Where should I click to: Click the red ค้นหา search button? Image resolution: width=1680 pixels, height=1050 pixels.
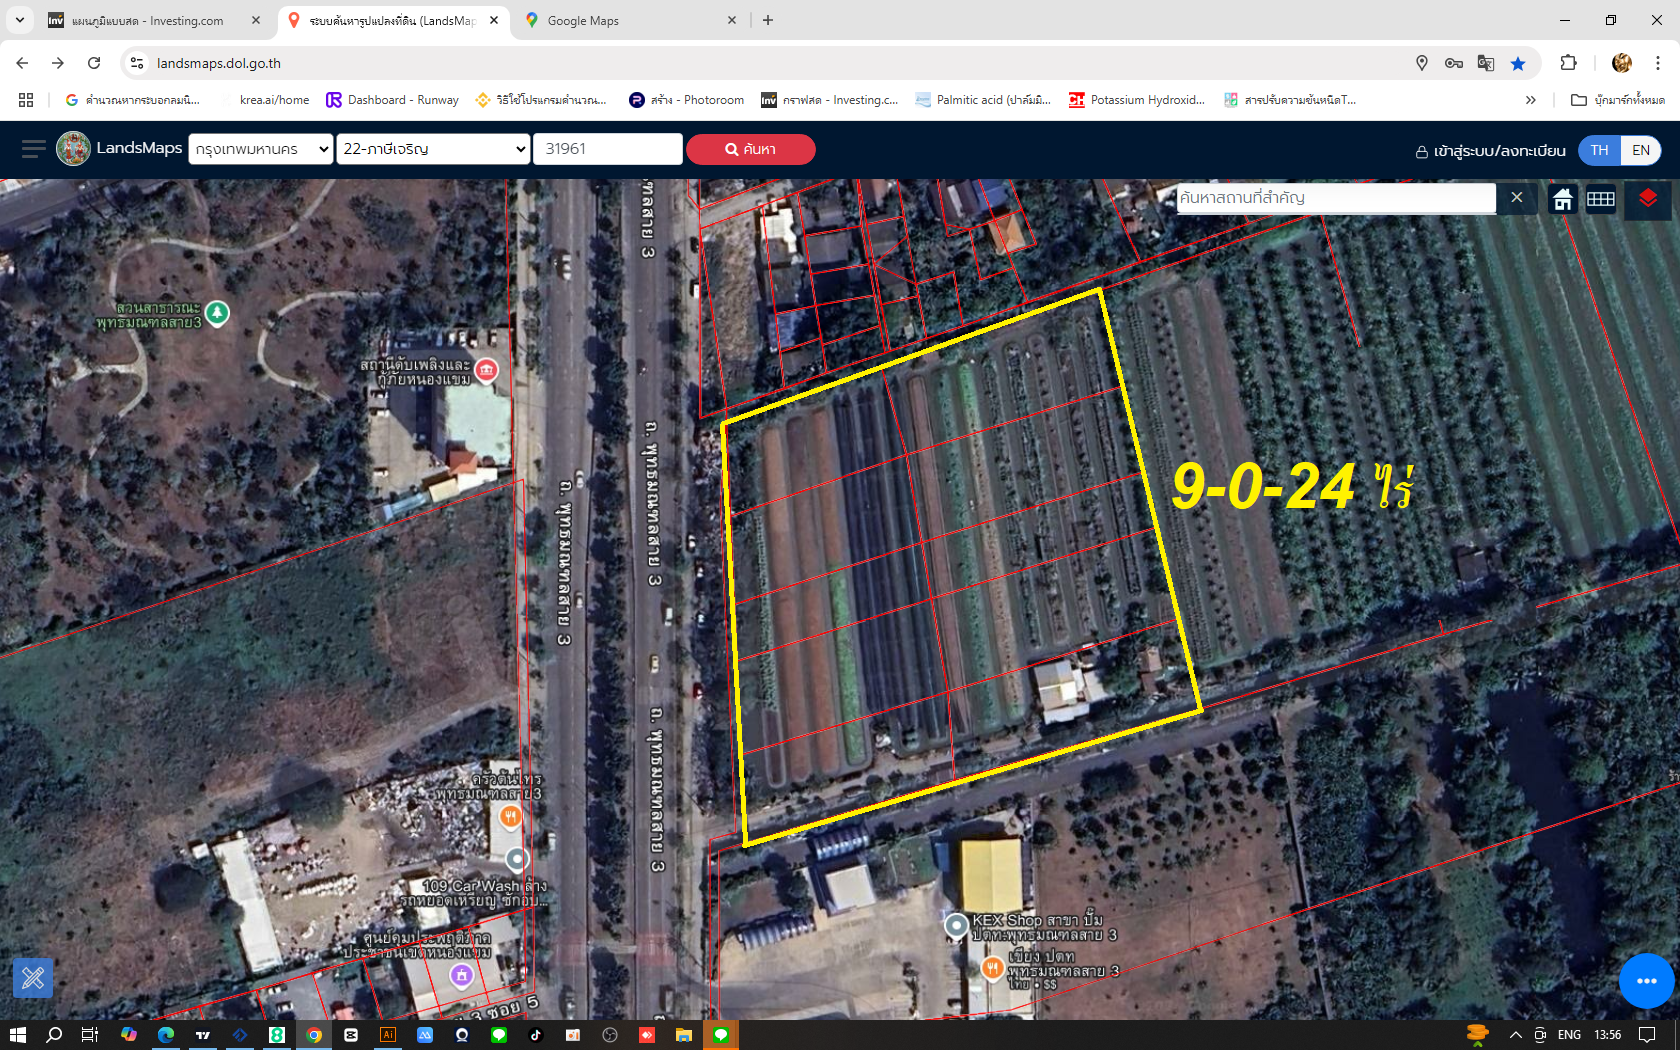click(750, 149)
